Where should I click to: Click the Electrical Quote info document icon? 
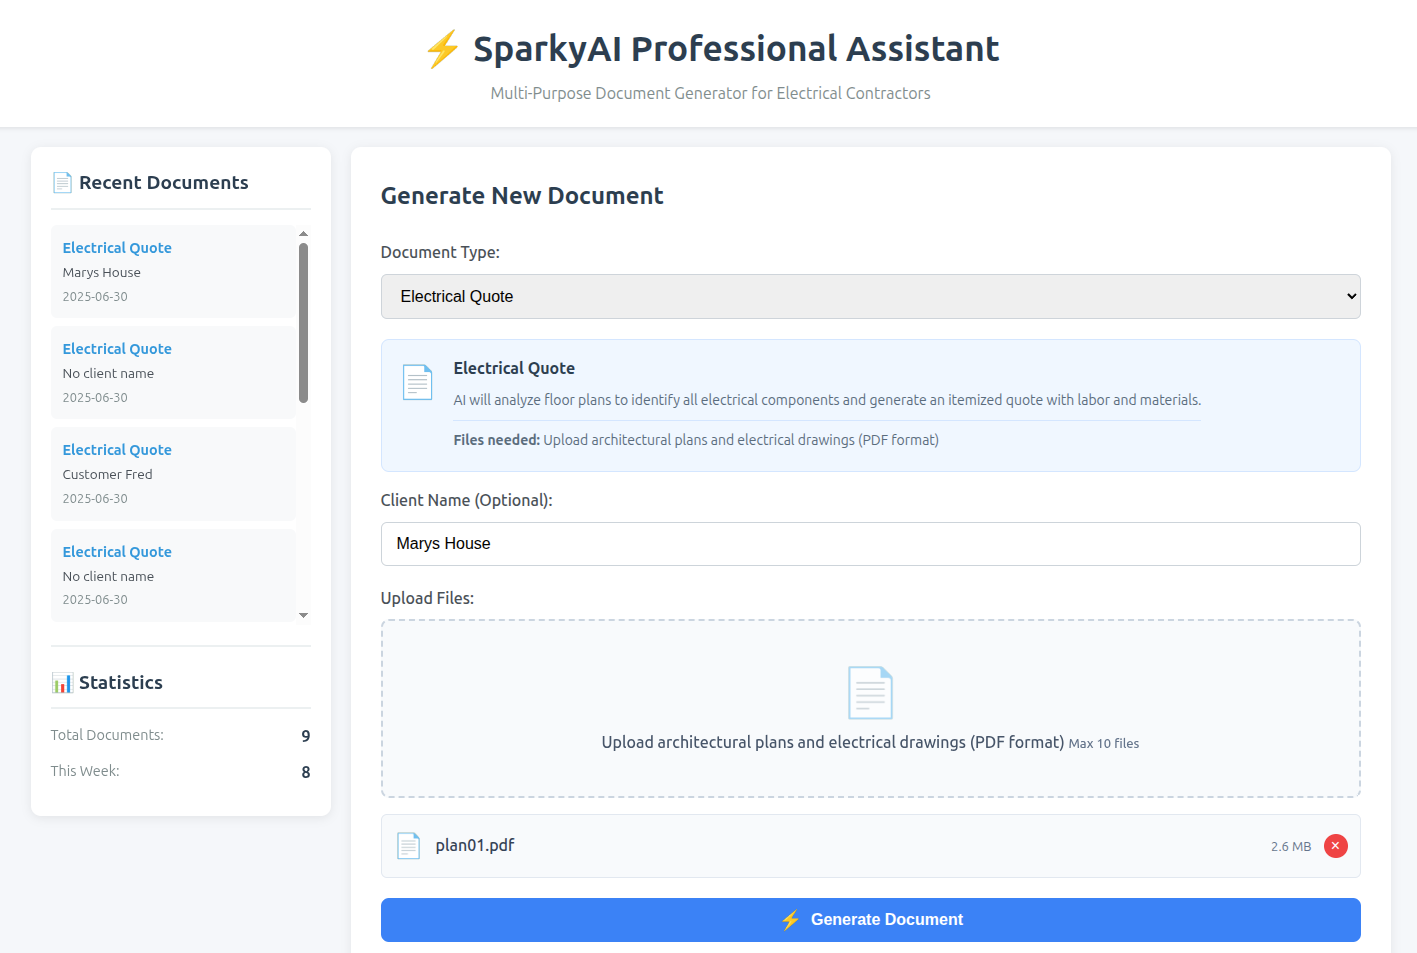(x=417, y=382)
